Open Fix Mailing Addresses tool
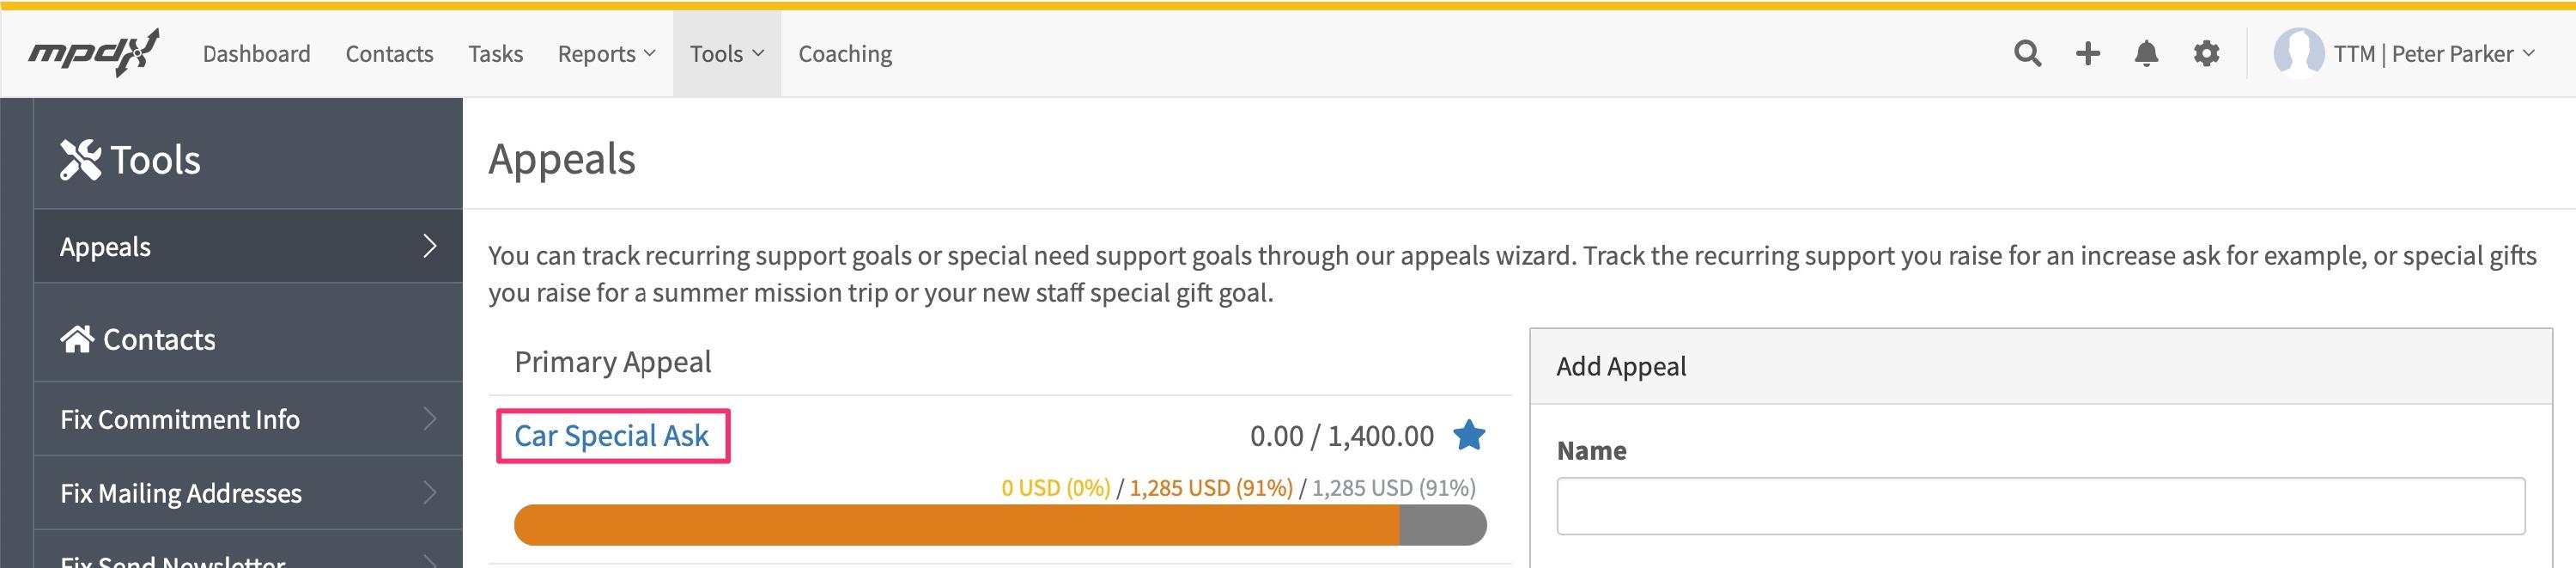Screen dimensions: 2576x568 (x=248, y=493)
